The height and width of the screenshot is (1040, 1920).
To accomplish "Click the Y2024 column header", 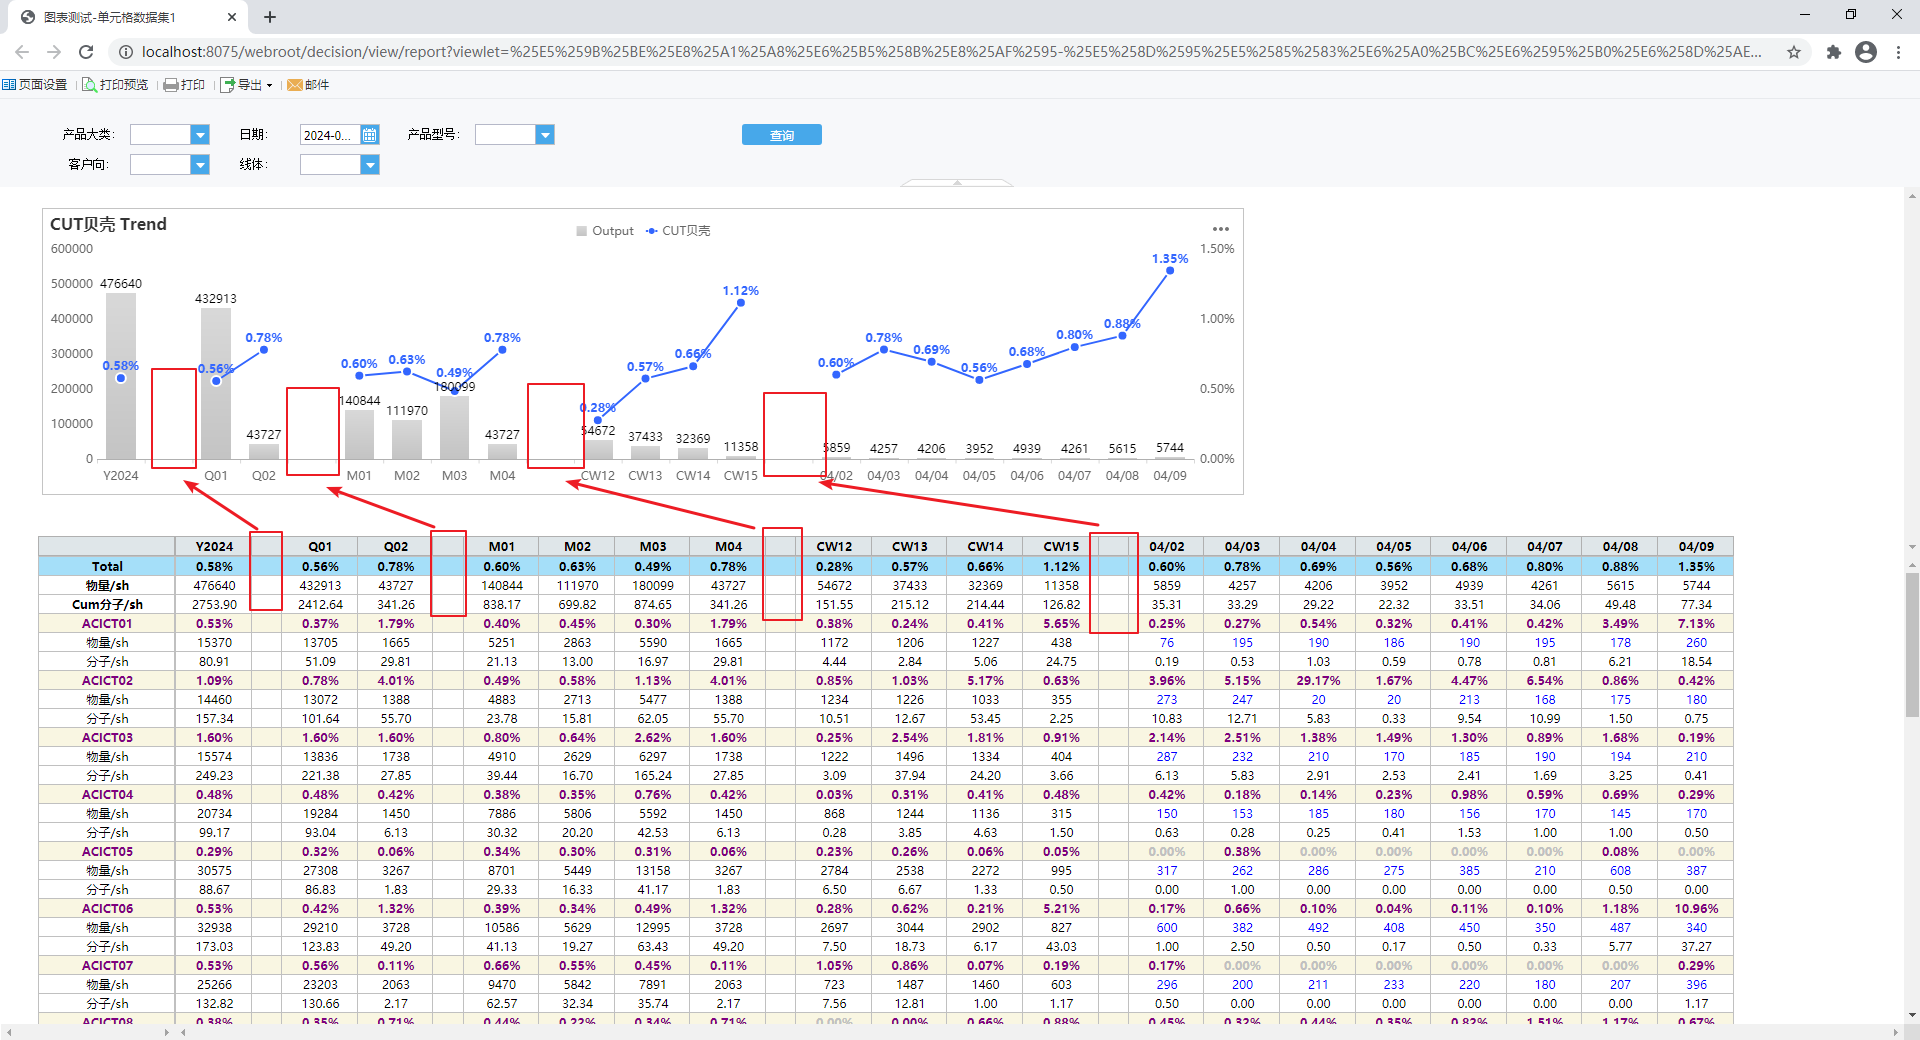I will tap(214, 547).
